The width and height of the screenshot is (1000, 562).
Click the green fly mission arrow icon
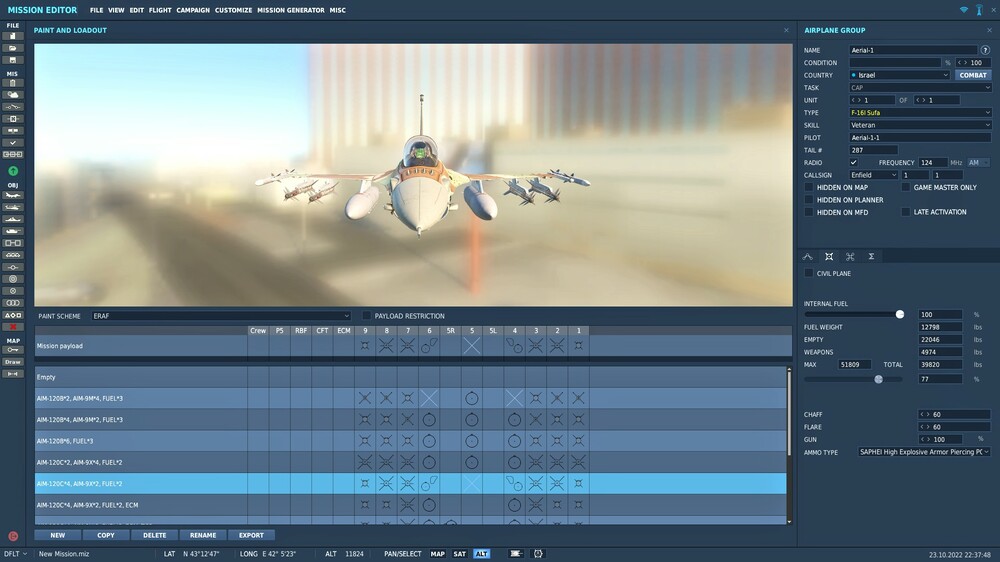[x=13, y=171]
